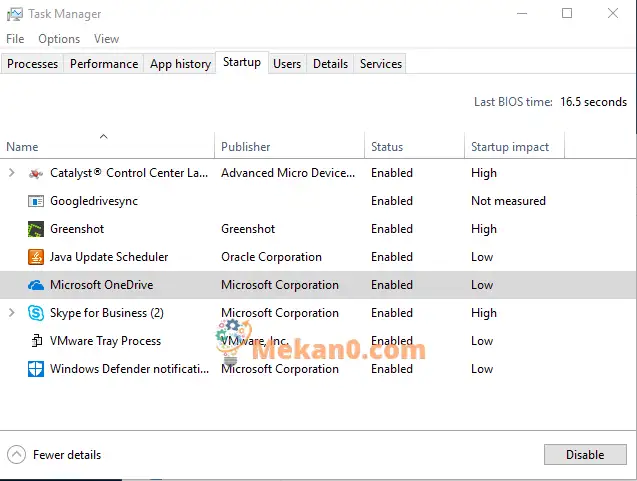Select the Googledrivesync entry name
Image resolution: width=637 pixels, height=481 pixels.
[x=94, y=201]
